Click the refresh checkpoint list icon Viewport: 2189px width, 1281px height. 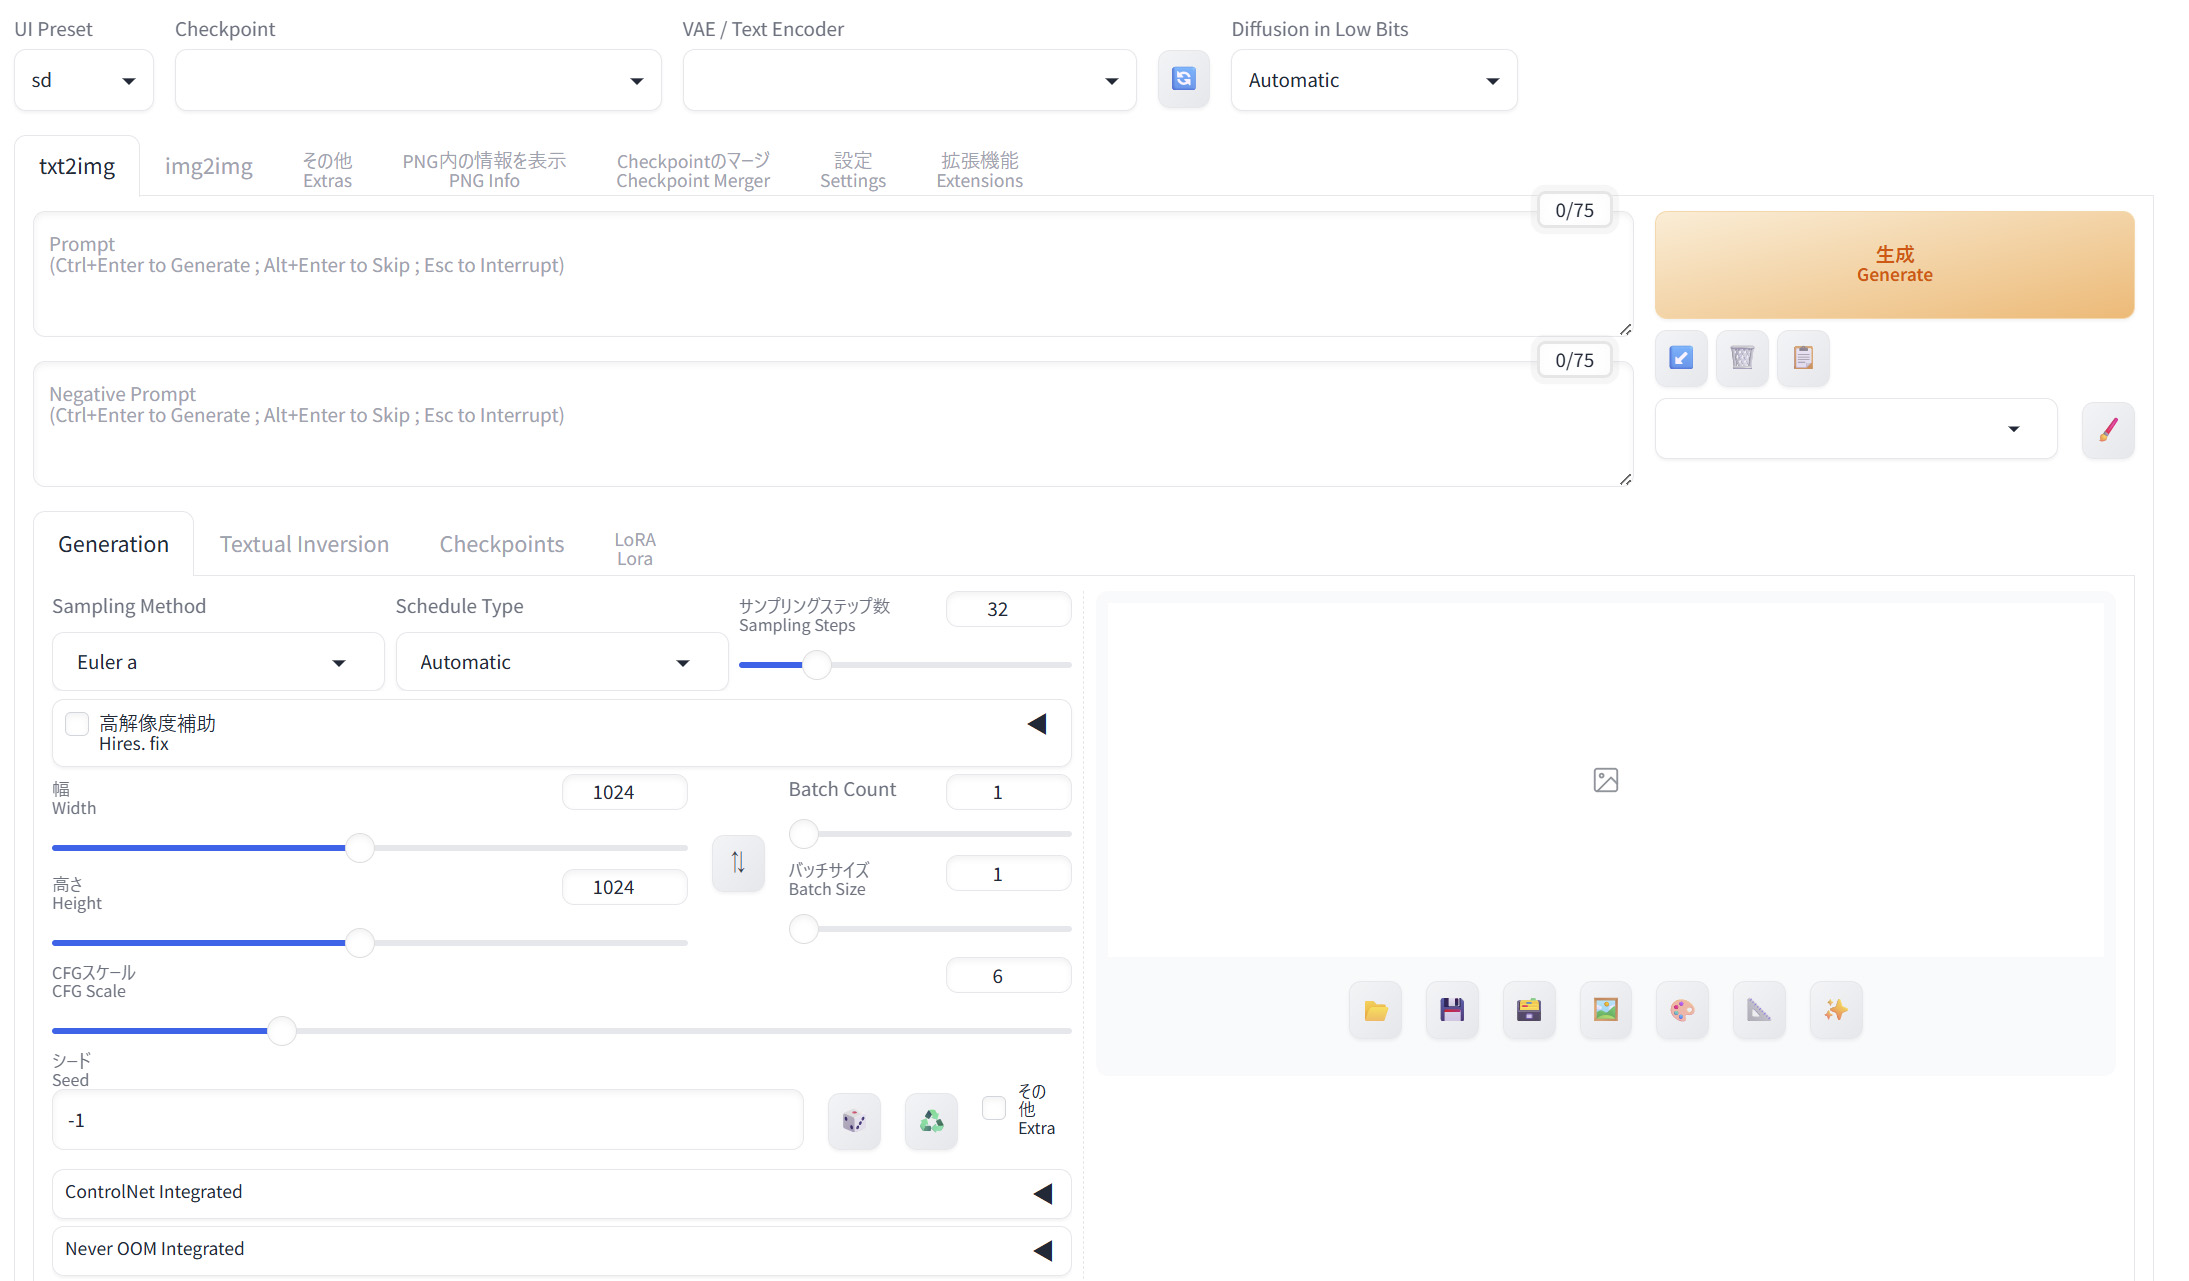(x=1183, y=79)
